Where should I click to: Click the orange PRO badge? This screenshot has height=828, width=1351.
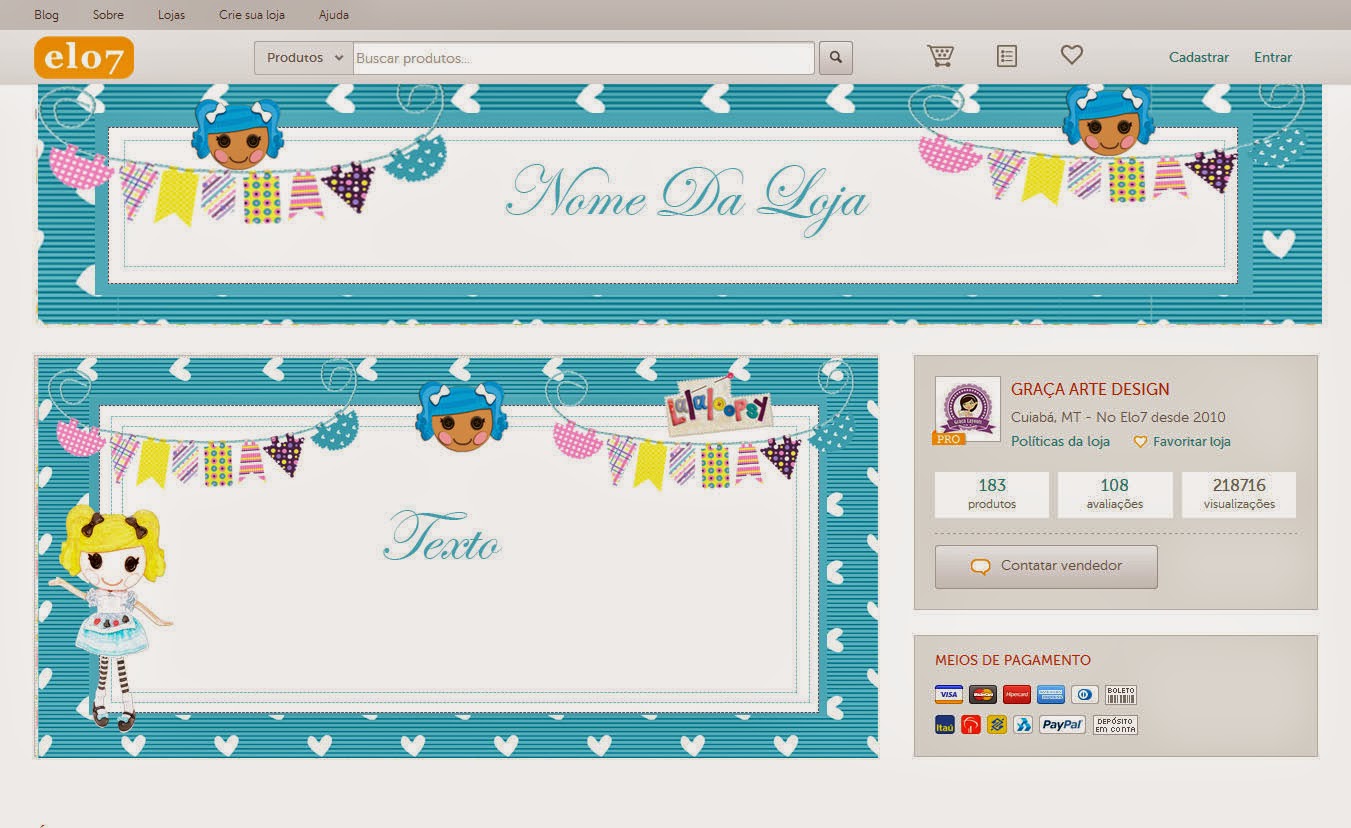click(x=948, y=438)
